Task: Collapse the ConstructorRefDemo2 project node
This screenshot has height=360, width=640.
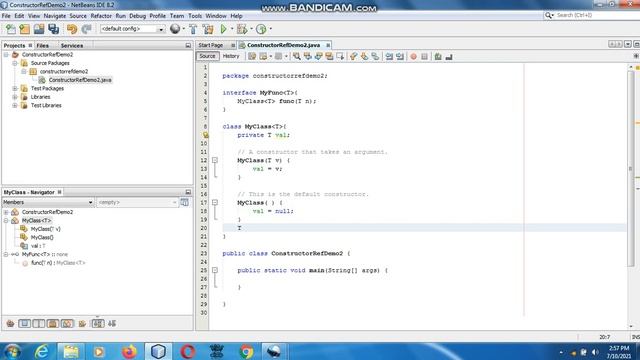Action: coord(6,55)
